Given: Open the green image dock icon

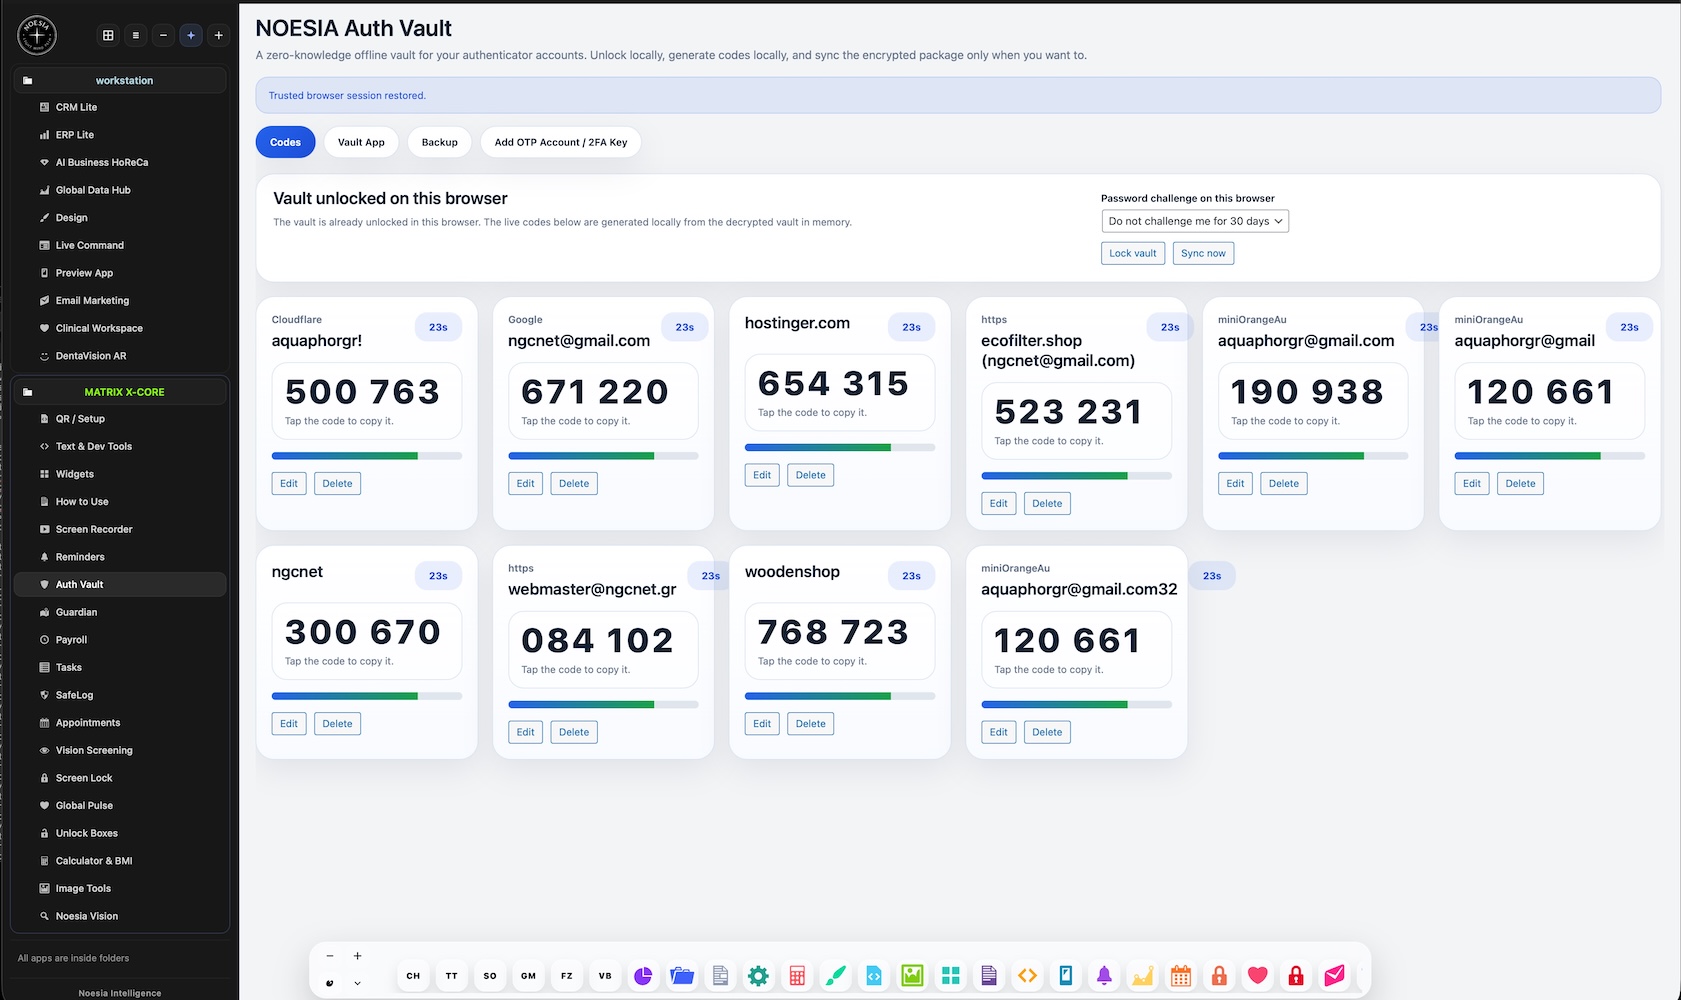Looking at the screenshot, I should point(912,975).
